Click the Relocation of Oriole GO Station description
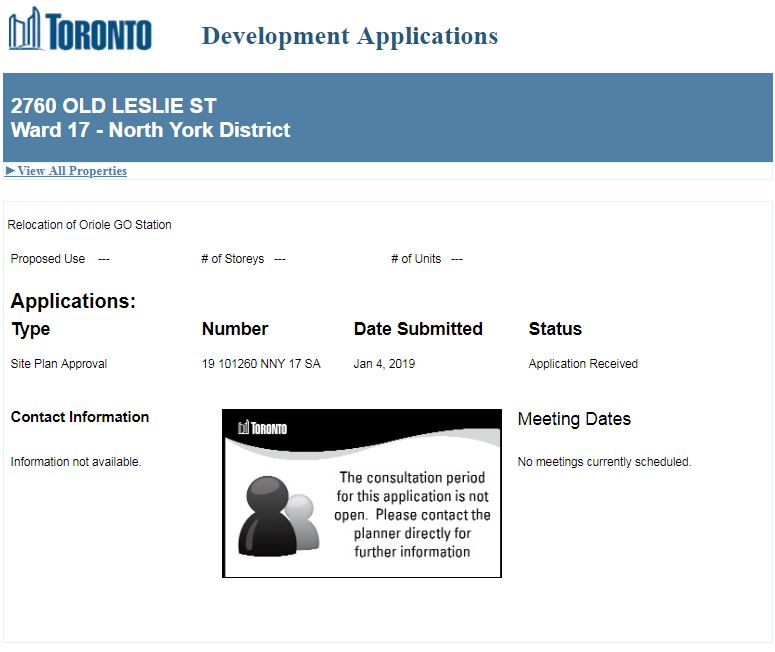This screenshot has width=775, height=652. pos(90,225)
